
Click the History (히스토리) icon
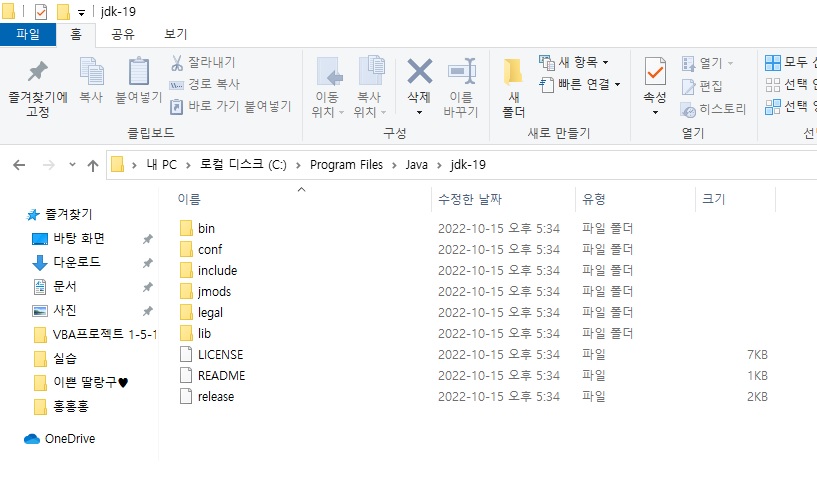point(688,110)
